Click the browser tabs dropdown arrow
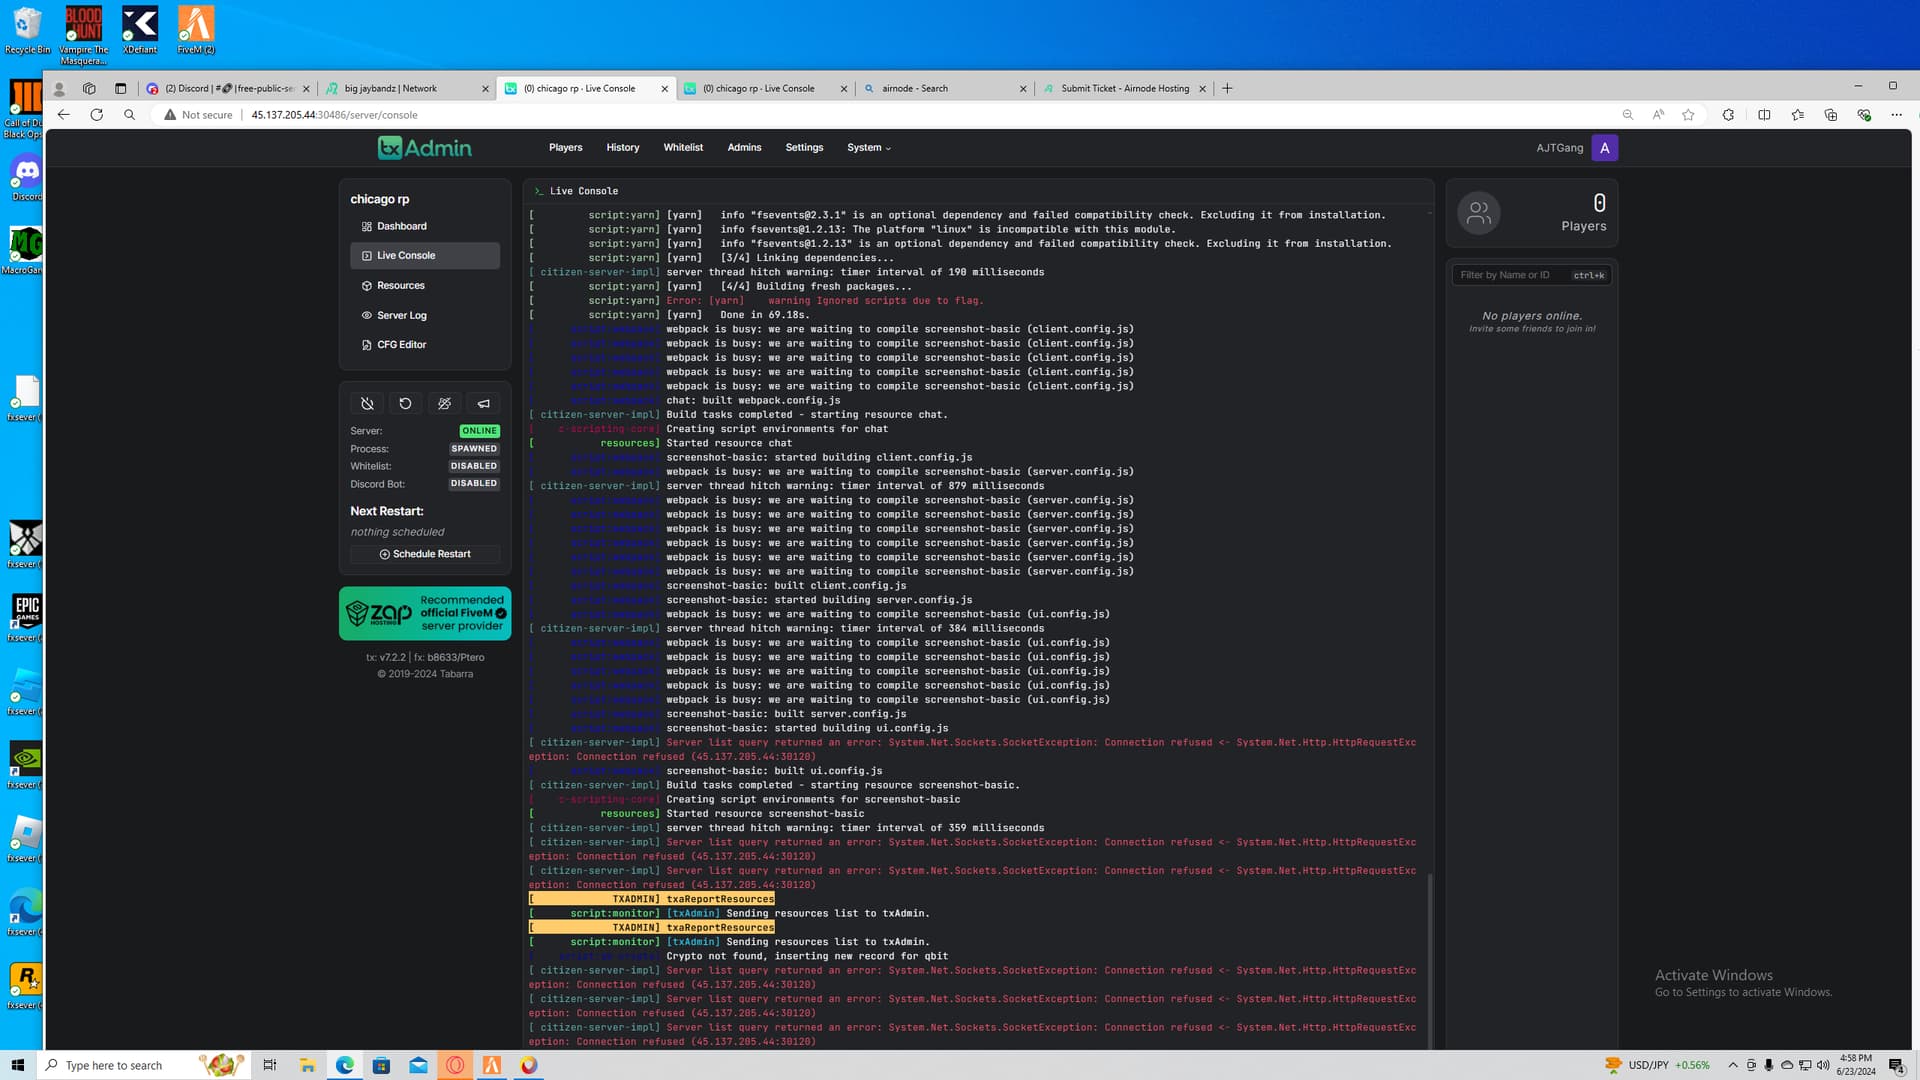The height and width of the screenshot is (1080, 1920). [119, 88]
